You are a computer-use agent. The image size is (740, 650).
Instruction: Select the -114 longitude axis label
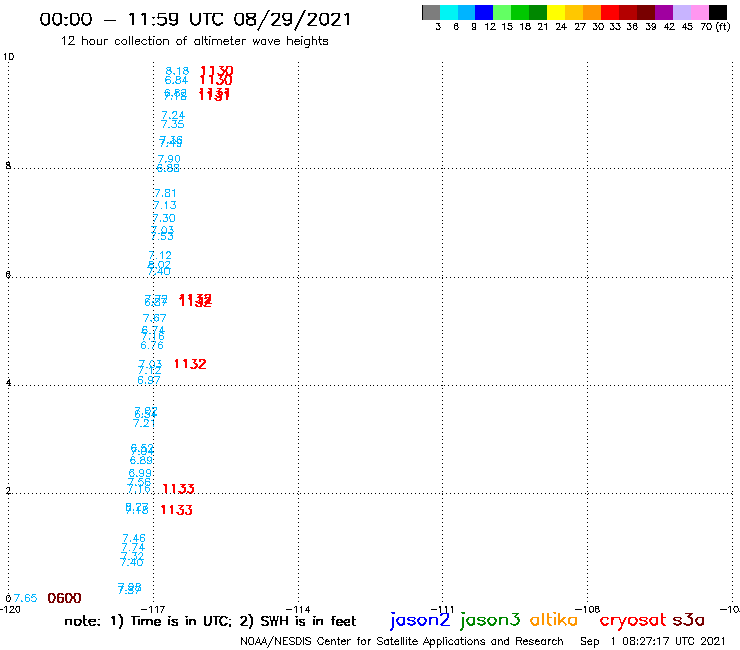coord(298,609)
